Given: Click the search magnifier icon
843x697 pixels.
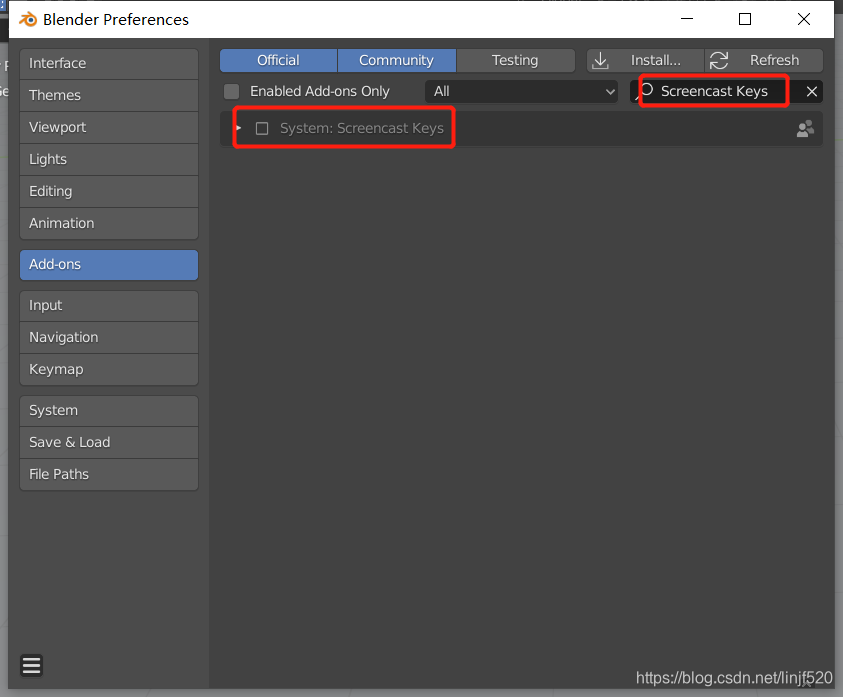Looking at the screenshot, I should pyautogui.click(x=645, y=91).
